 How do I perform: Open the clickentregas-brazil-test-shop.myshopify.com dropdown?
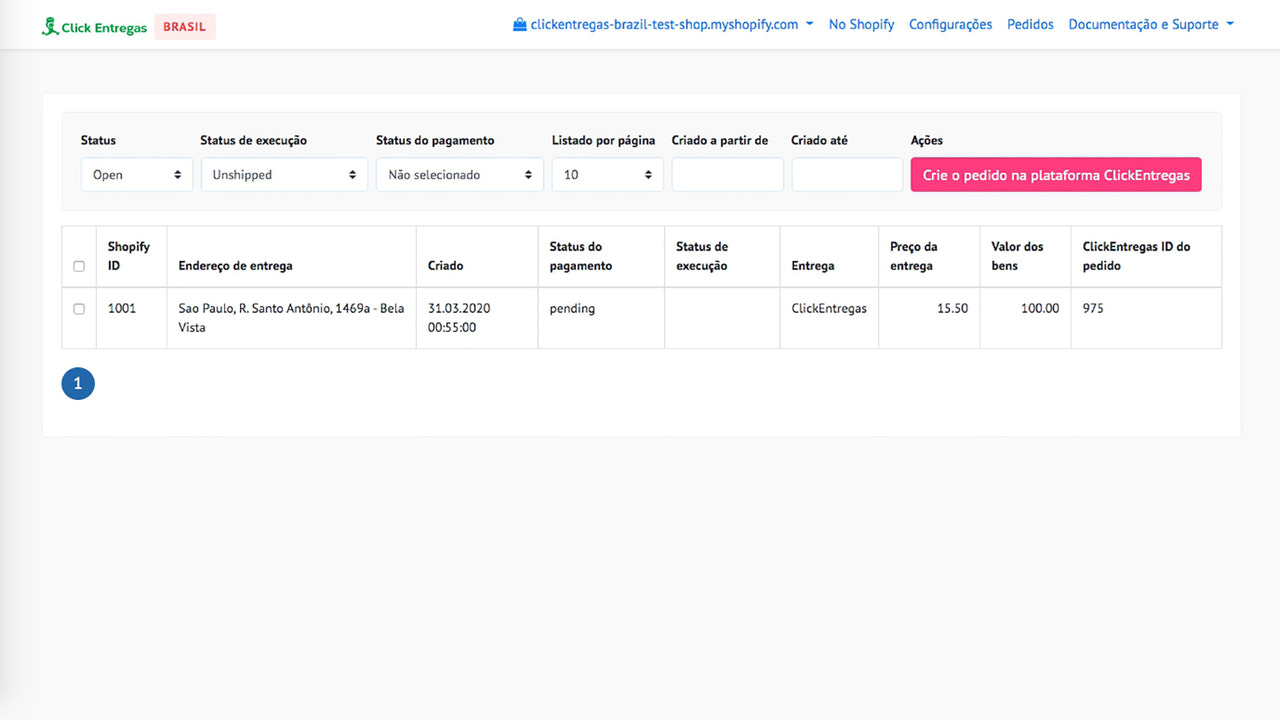coord(663,23)
